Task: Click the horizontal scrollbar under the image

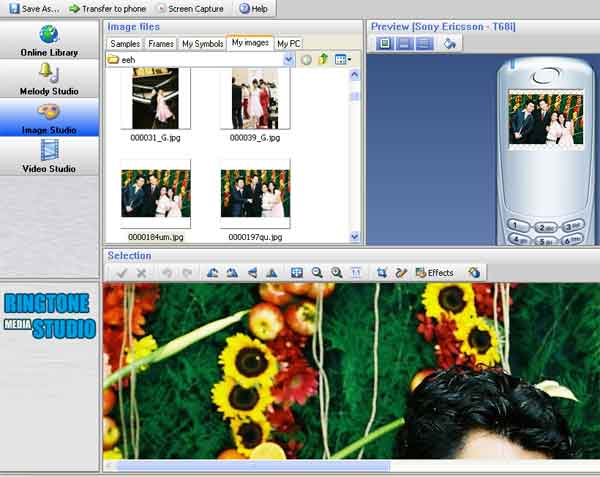Action: click(x=253, y=466)
